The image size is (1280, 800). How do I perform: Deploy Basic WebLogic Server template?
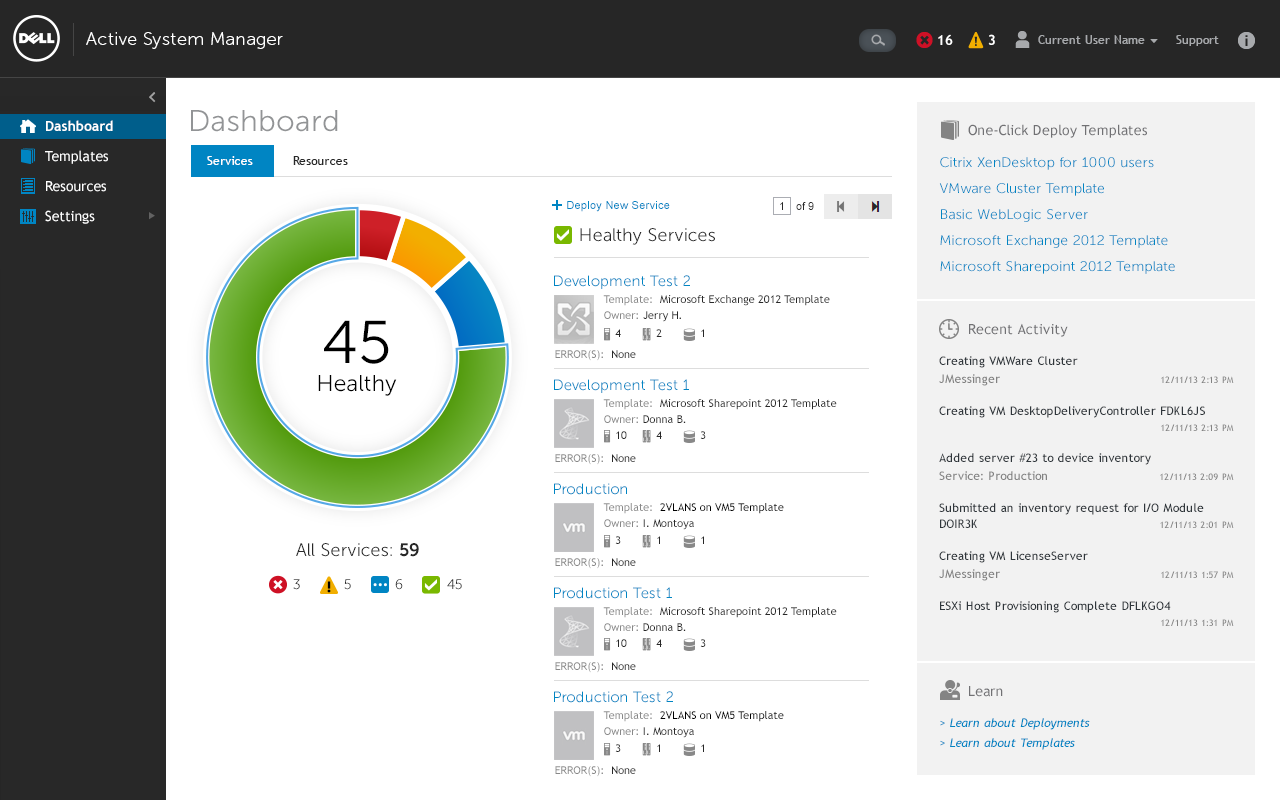pyautogui.click(x=1013, y=214)
